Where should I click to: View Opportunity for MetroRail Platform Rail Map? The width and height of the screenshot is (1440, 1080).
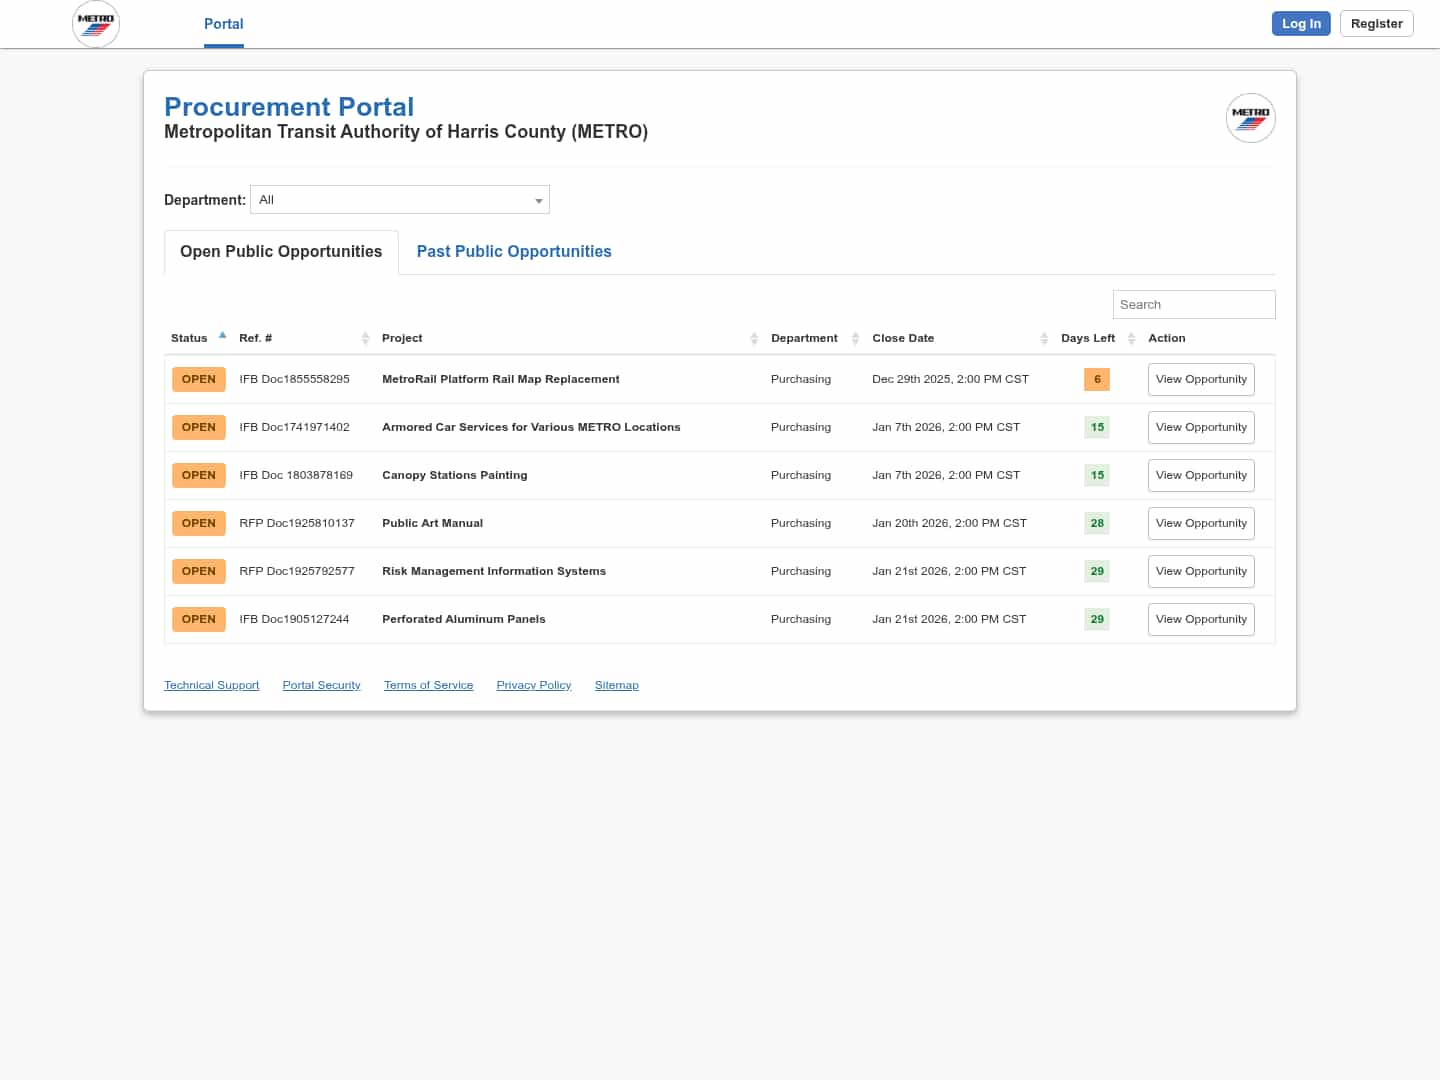coord(1200,380)
